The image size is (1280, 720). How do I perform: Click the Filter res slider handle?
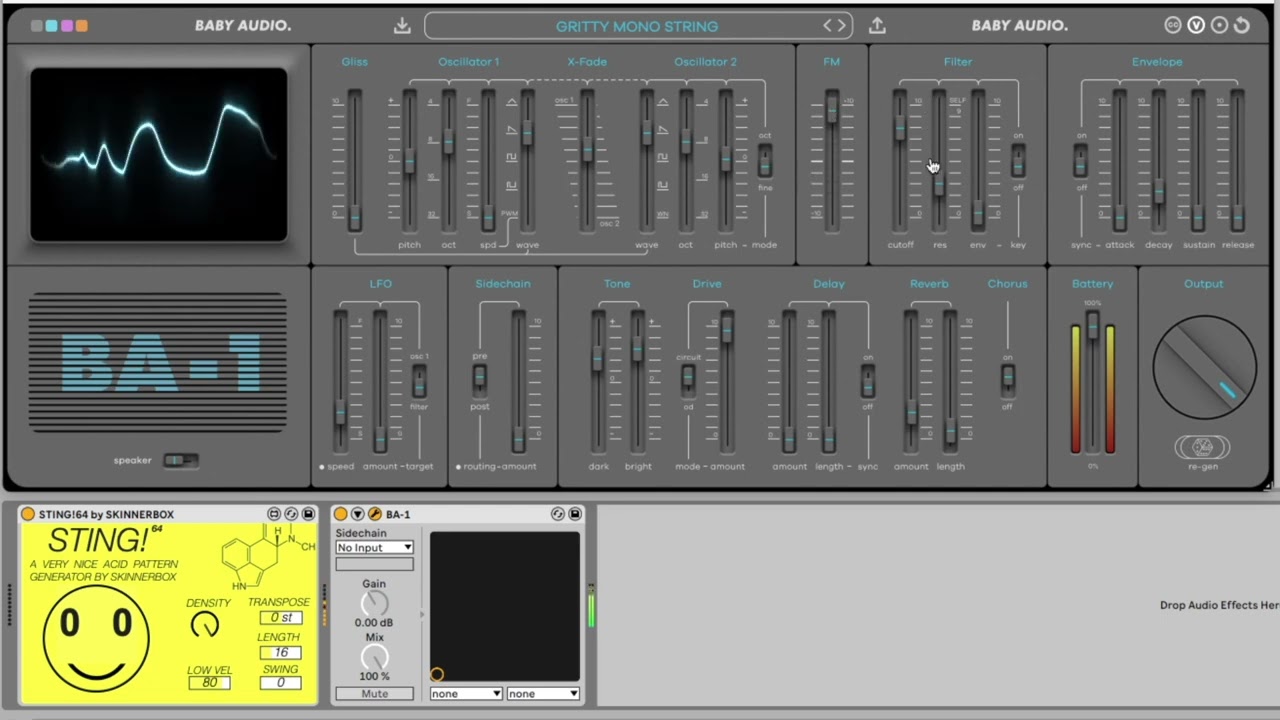tap(939, 184)
